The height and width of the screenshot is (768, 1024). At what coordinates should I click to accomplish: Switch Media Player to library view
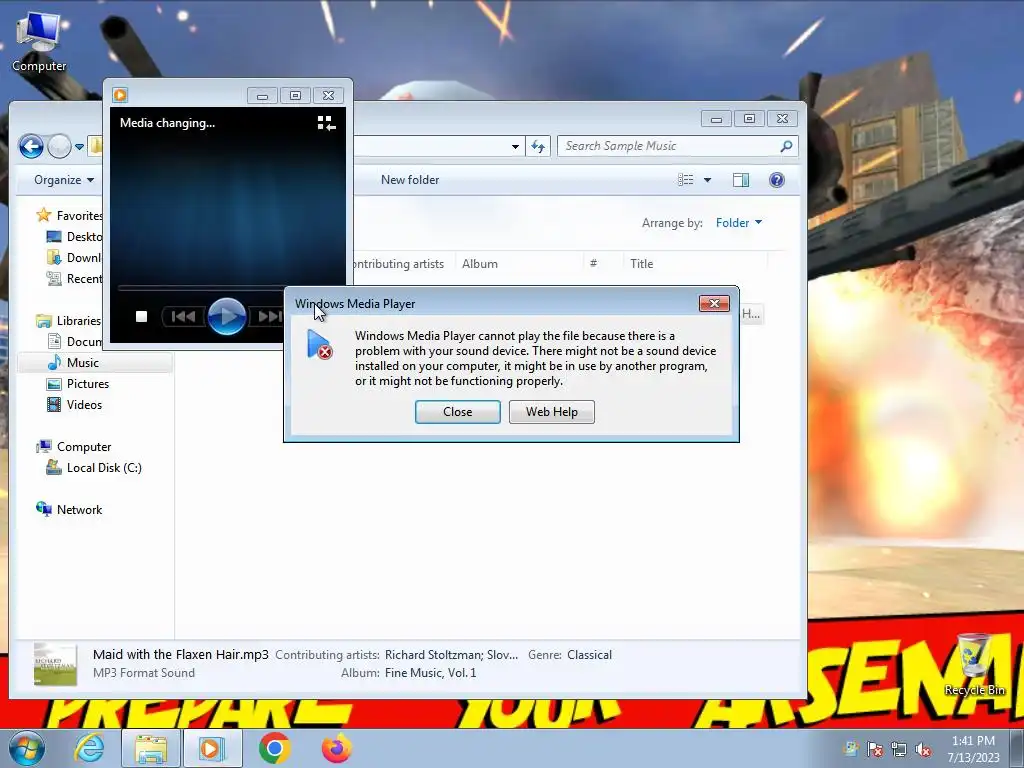[x=326, y=123]
